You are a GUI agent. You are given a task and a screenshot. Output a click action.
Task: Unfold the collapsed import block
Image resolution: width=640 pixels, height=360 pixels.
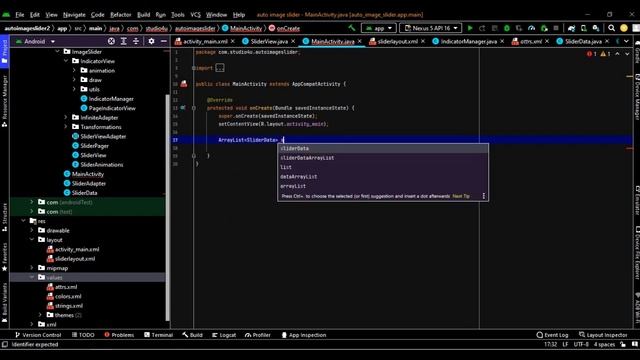tap(220, 68)
